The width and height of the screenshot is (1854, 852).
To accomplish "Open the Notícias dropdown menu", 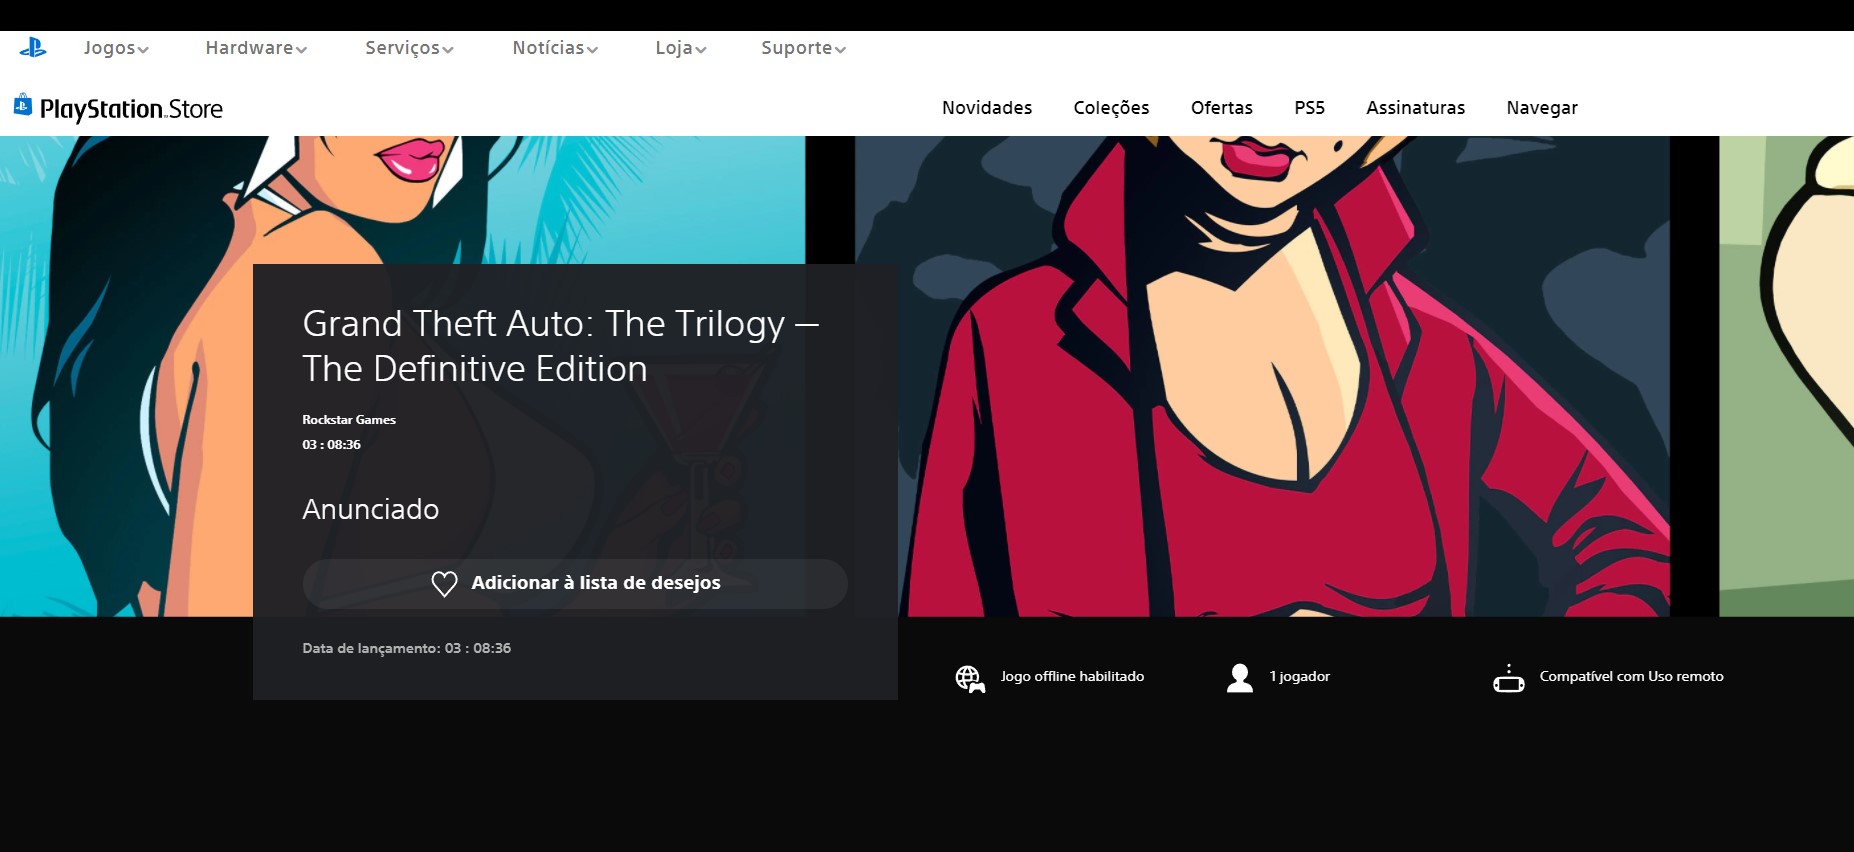I will coord(555,48).
